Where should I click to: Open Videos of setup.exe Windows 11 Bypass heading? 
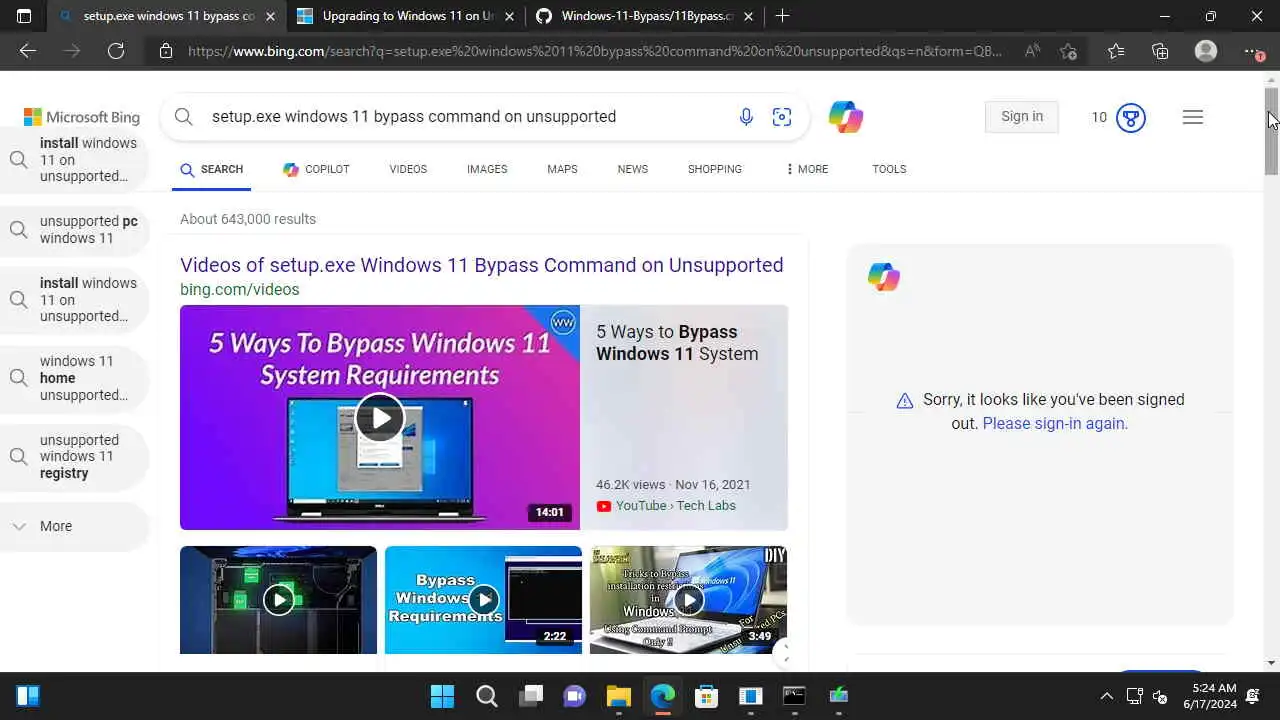481,265
